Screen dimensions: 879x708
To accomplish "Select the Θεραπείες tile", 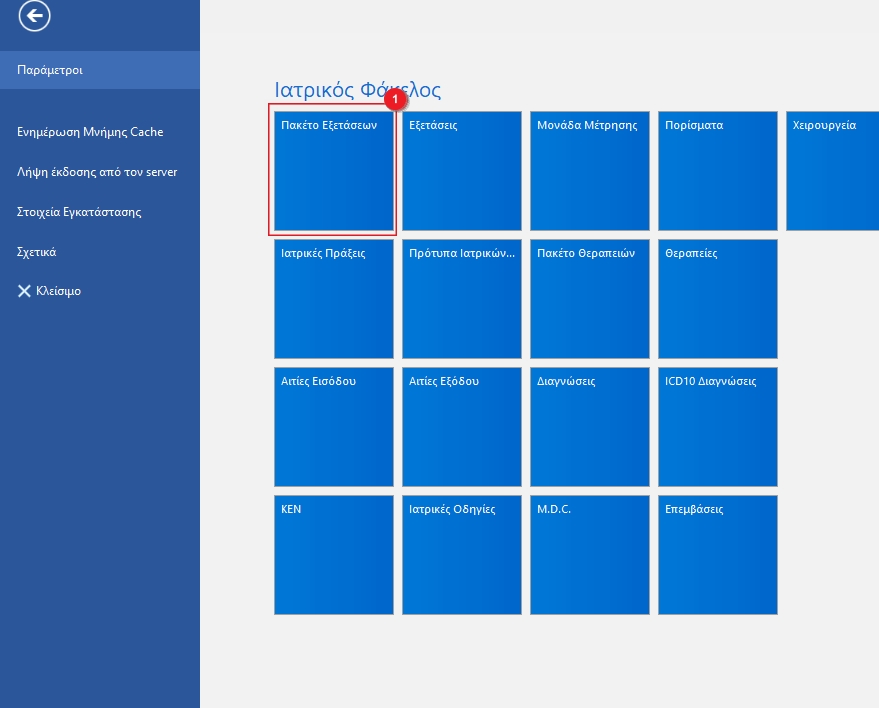I will [x=718, y=299].
